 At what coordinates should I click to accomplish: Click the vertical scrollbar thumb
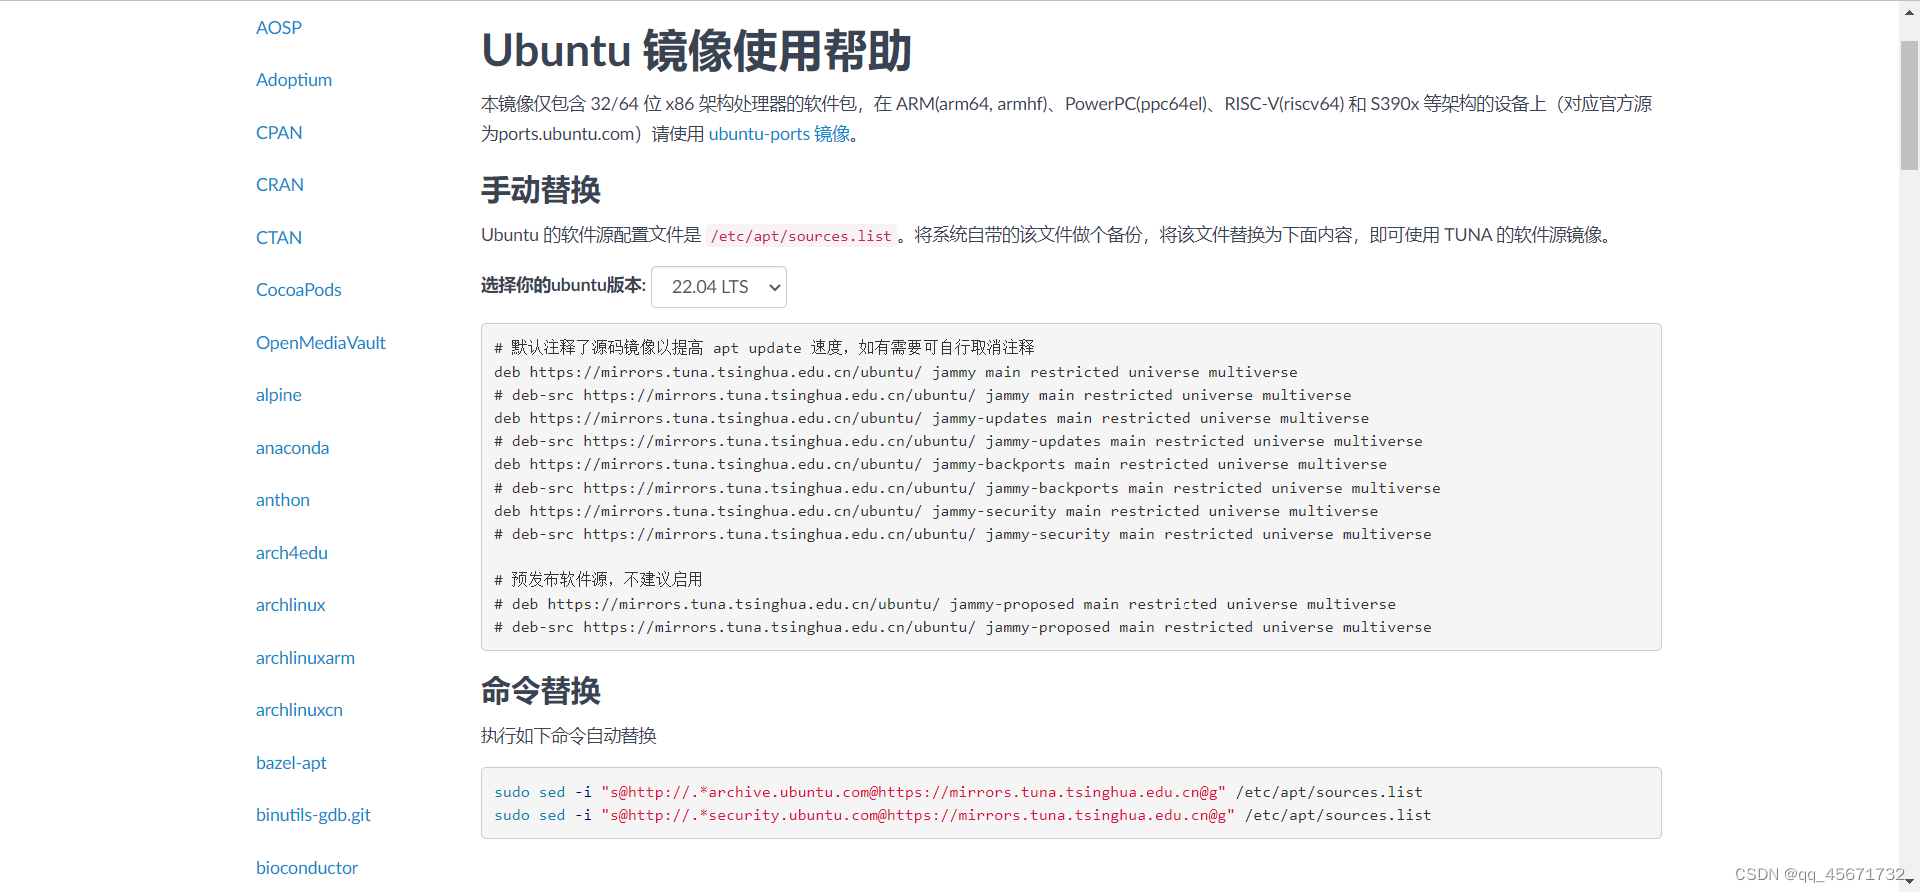(1909, 105)
